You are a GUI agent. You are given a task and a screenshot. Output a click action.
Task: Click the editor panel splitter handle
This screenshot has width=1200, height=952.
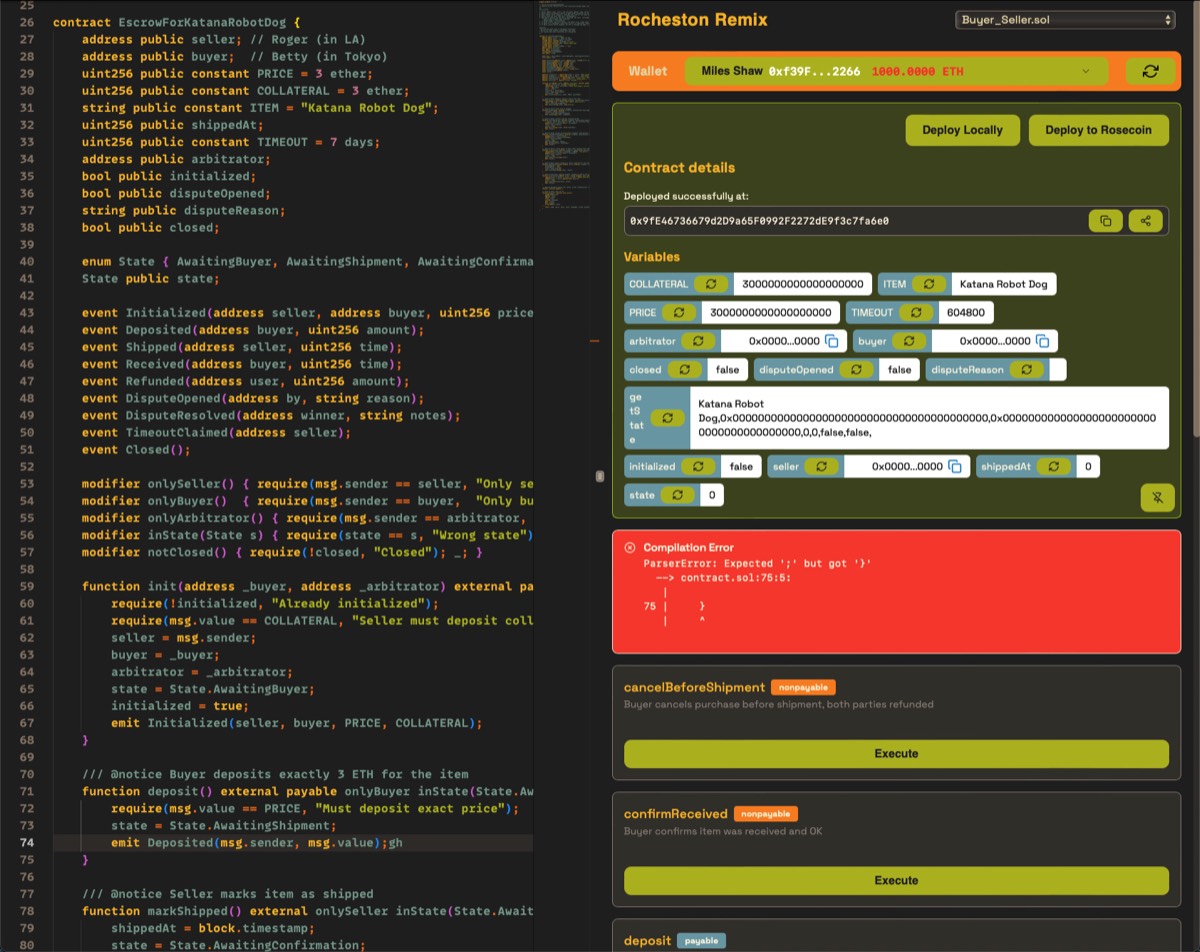click(600, 476)
